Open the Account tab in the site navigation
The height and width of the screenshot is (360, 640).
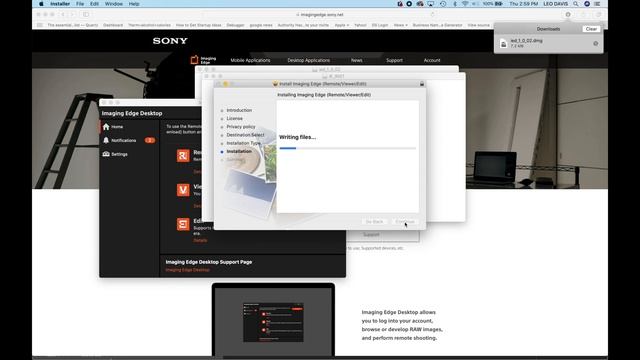click(x=432, y=60)
